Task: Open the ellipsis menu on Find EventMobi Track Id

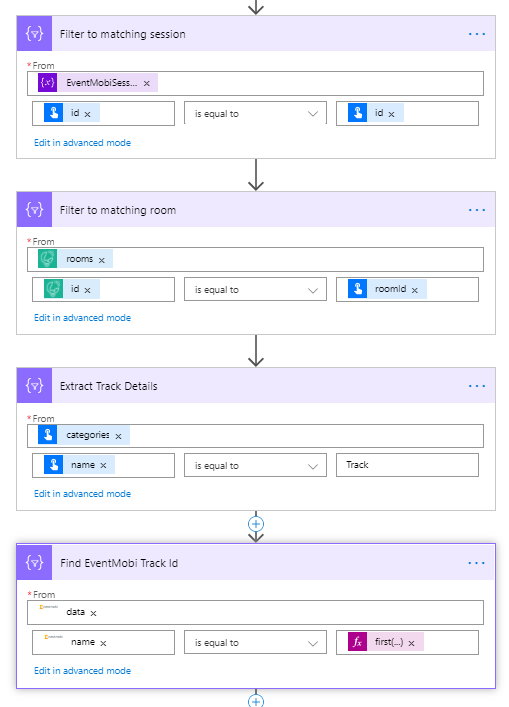Action: click(477, 563)
